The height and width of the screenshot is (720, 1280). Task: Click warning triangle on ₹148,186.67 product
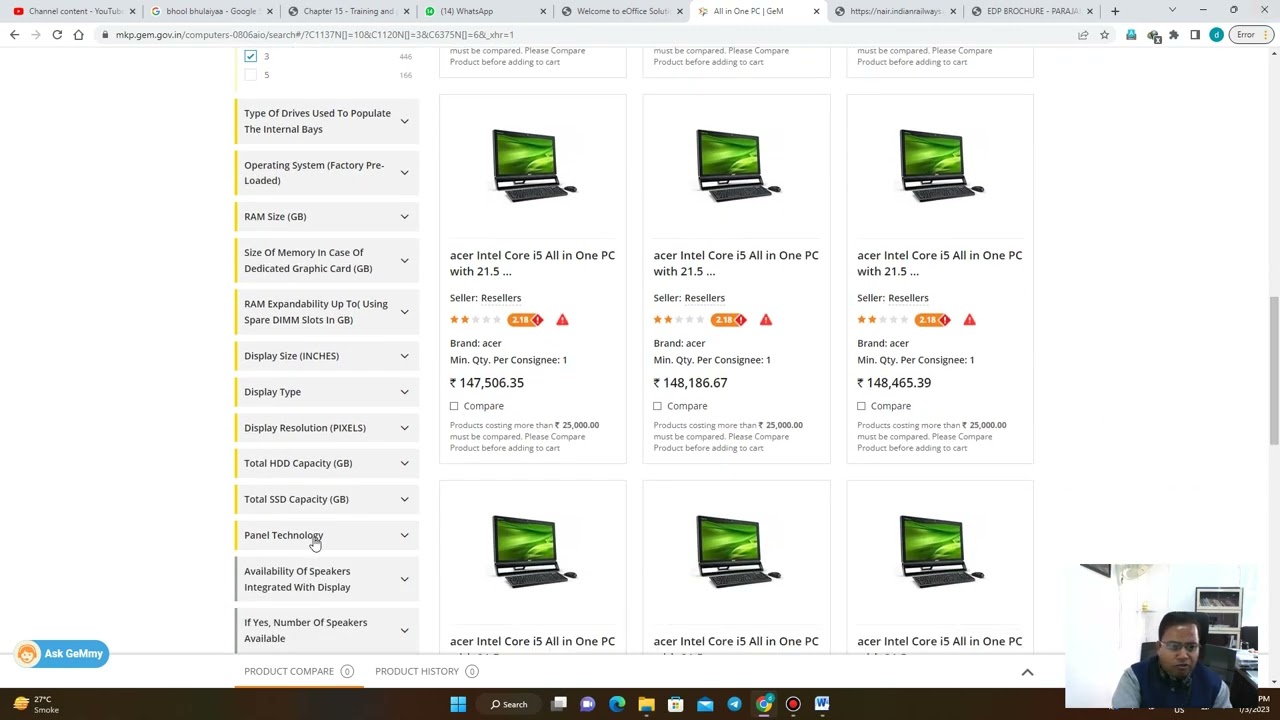click(766, 320)
